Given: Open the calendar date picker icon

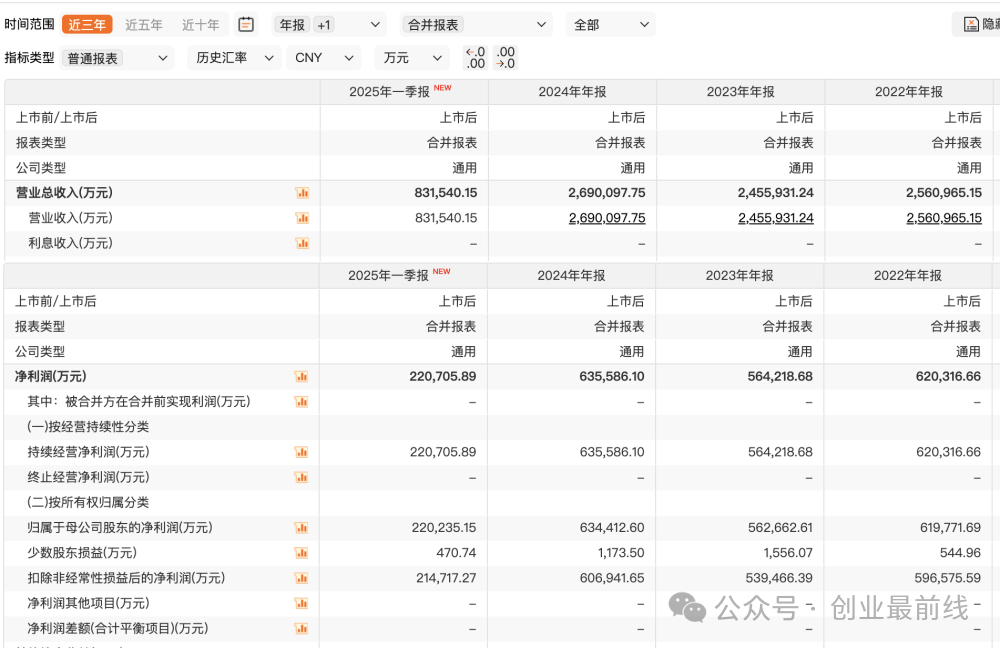Looking at the screenshot, I should [x=246, y=25].
